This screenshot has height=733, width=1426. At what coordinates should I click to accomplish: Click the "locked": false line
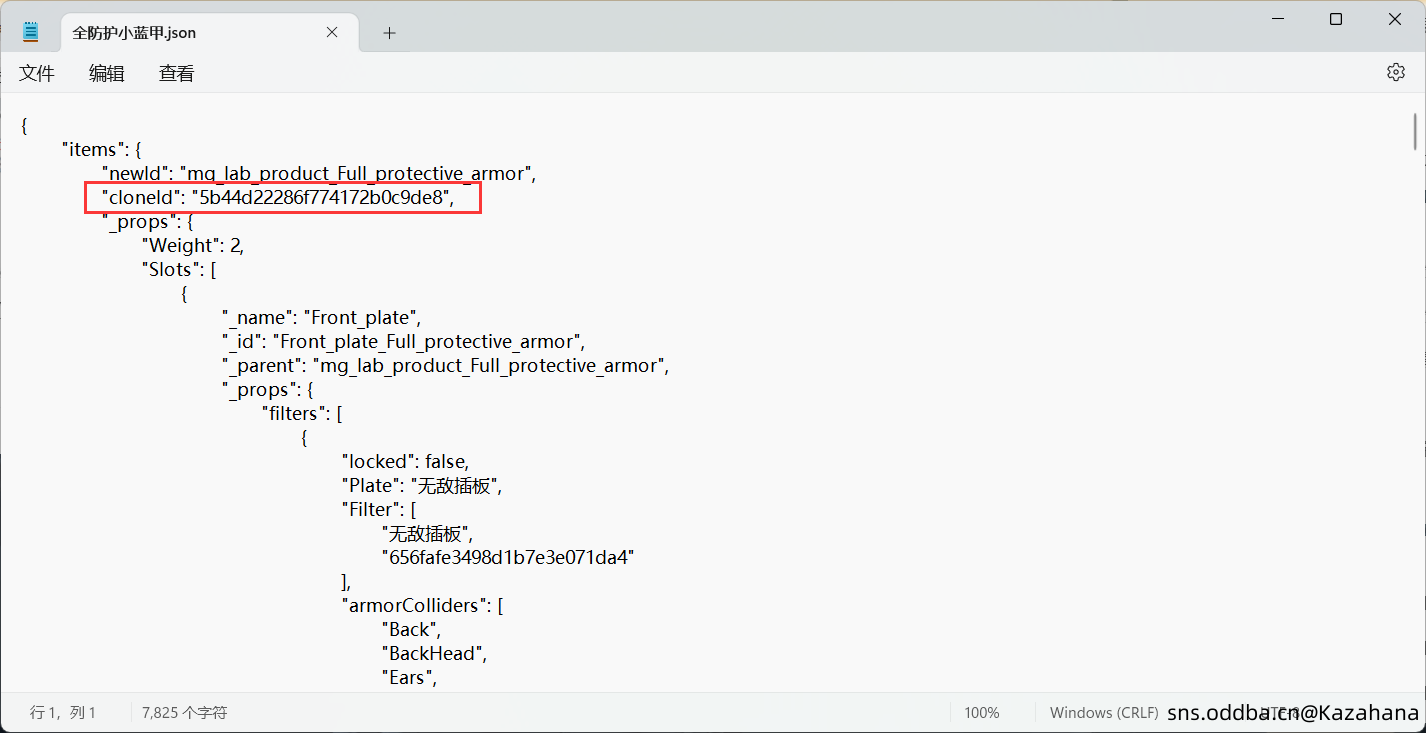tap(405, 462)
